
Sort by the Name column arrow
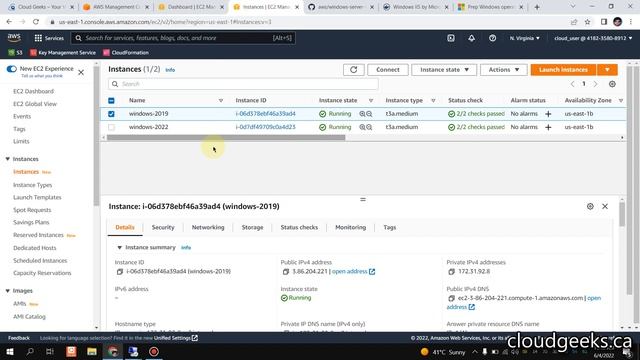tap(221, 100)
